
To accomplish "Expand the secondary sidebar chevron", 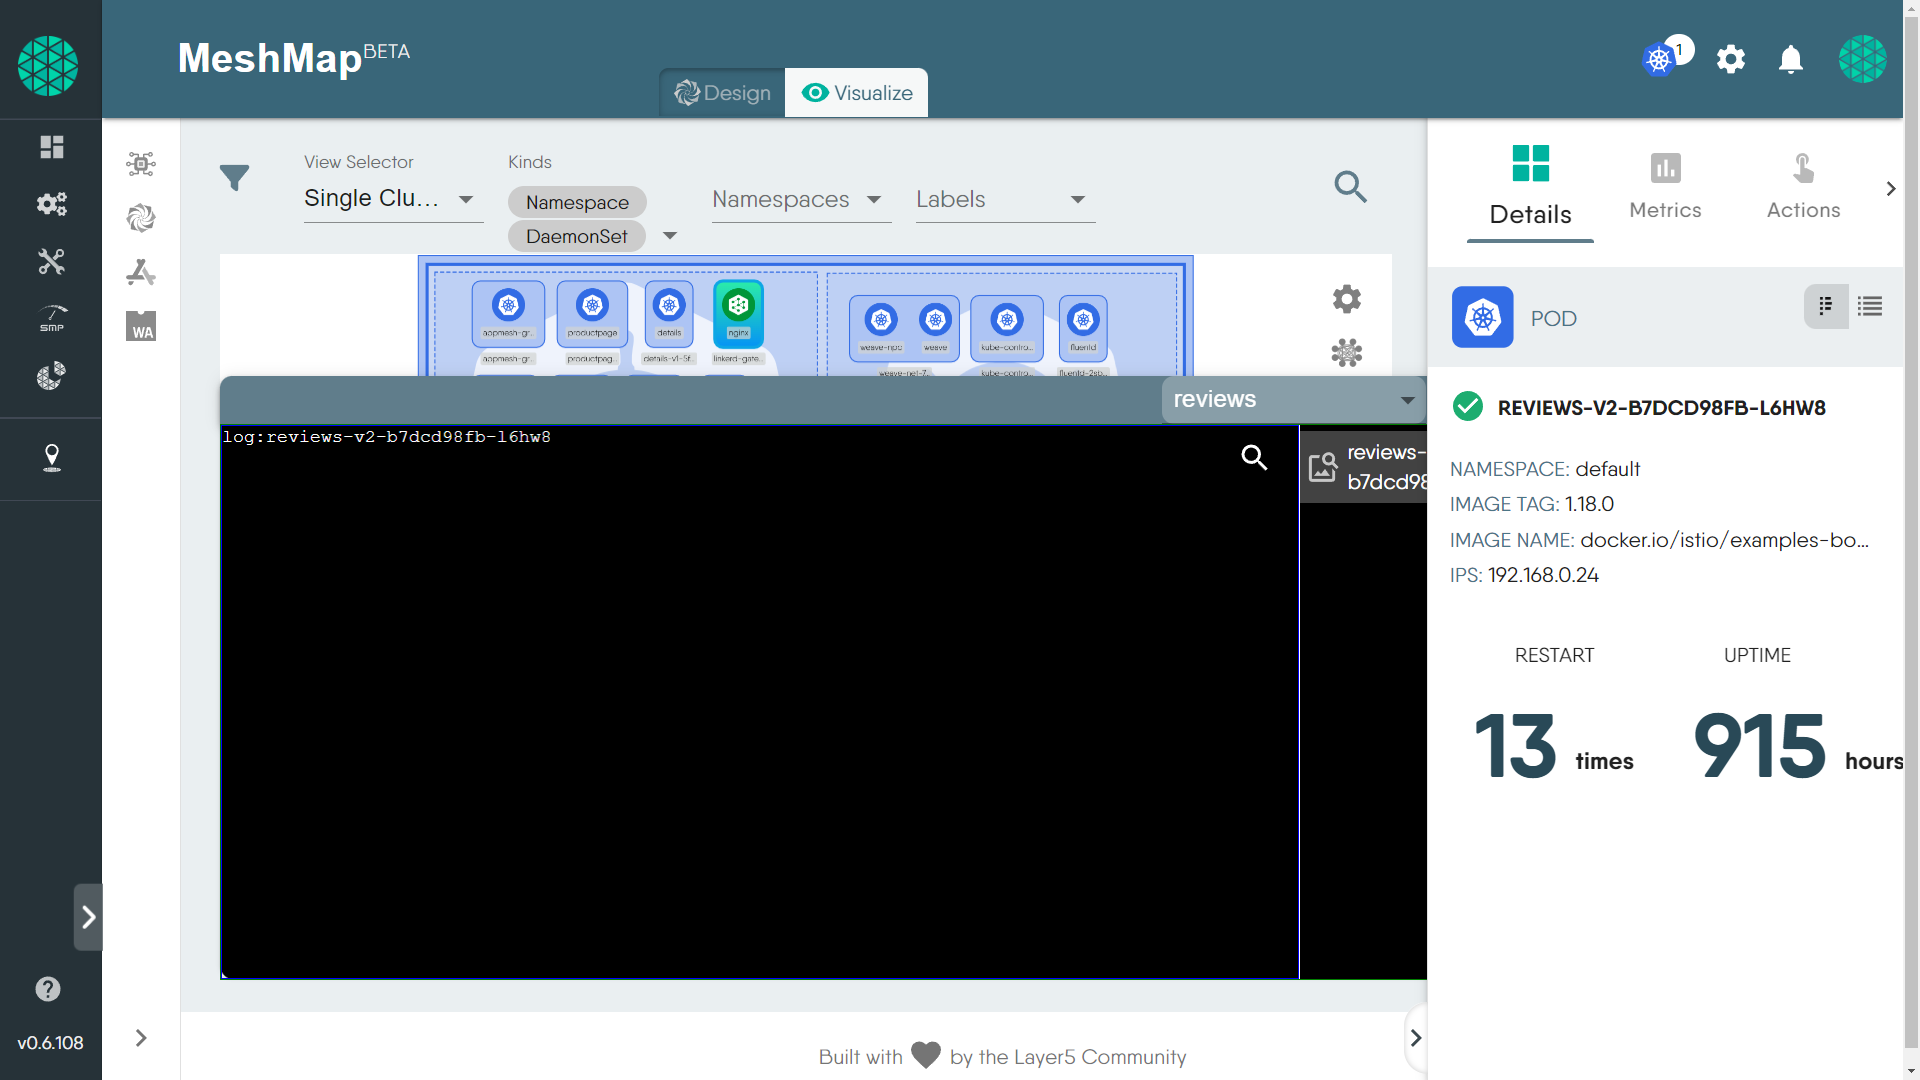I will [141, 1038].
